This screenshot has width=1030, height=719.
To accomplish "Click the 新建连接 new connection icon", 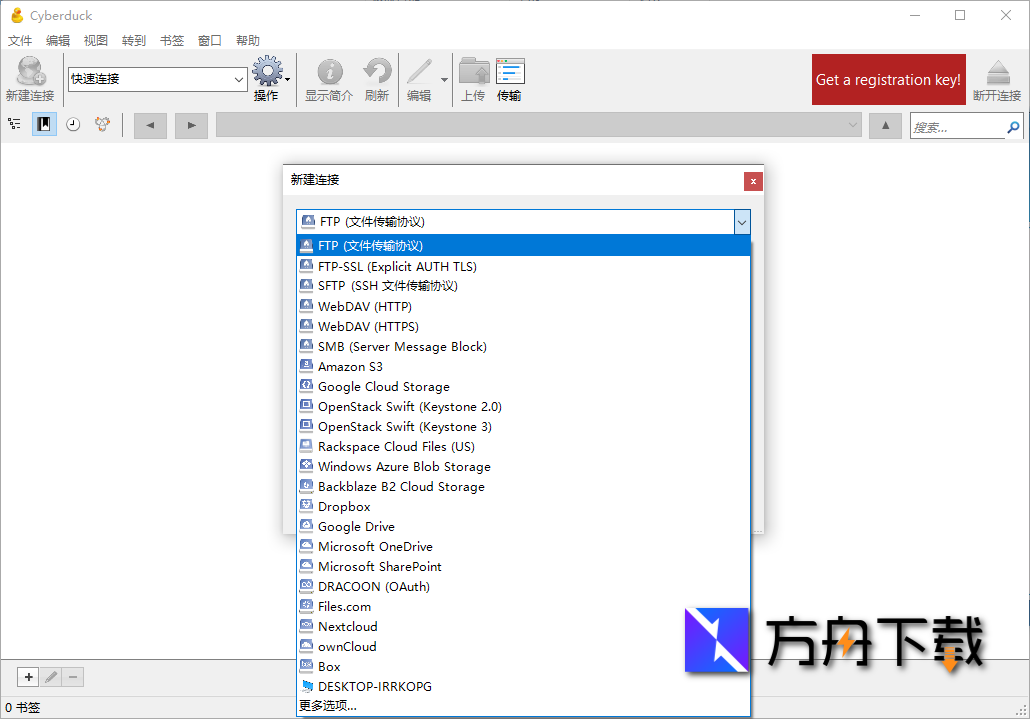I will coord(30,73).
